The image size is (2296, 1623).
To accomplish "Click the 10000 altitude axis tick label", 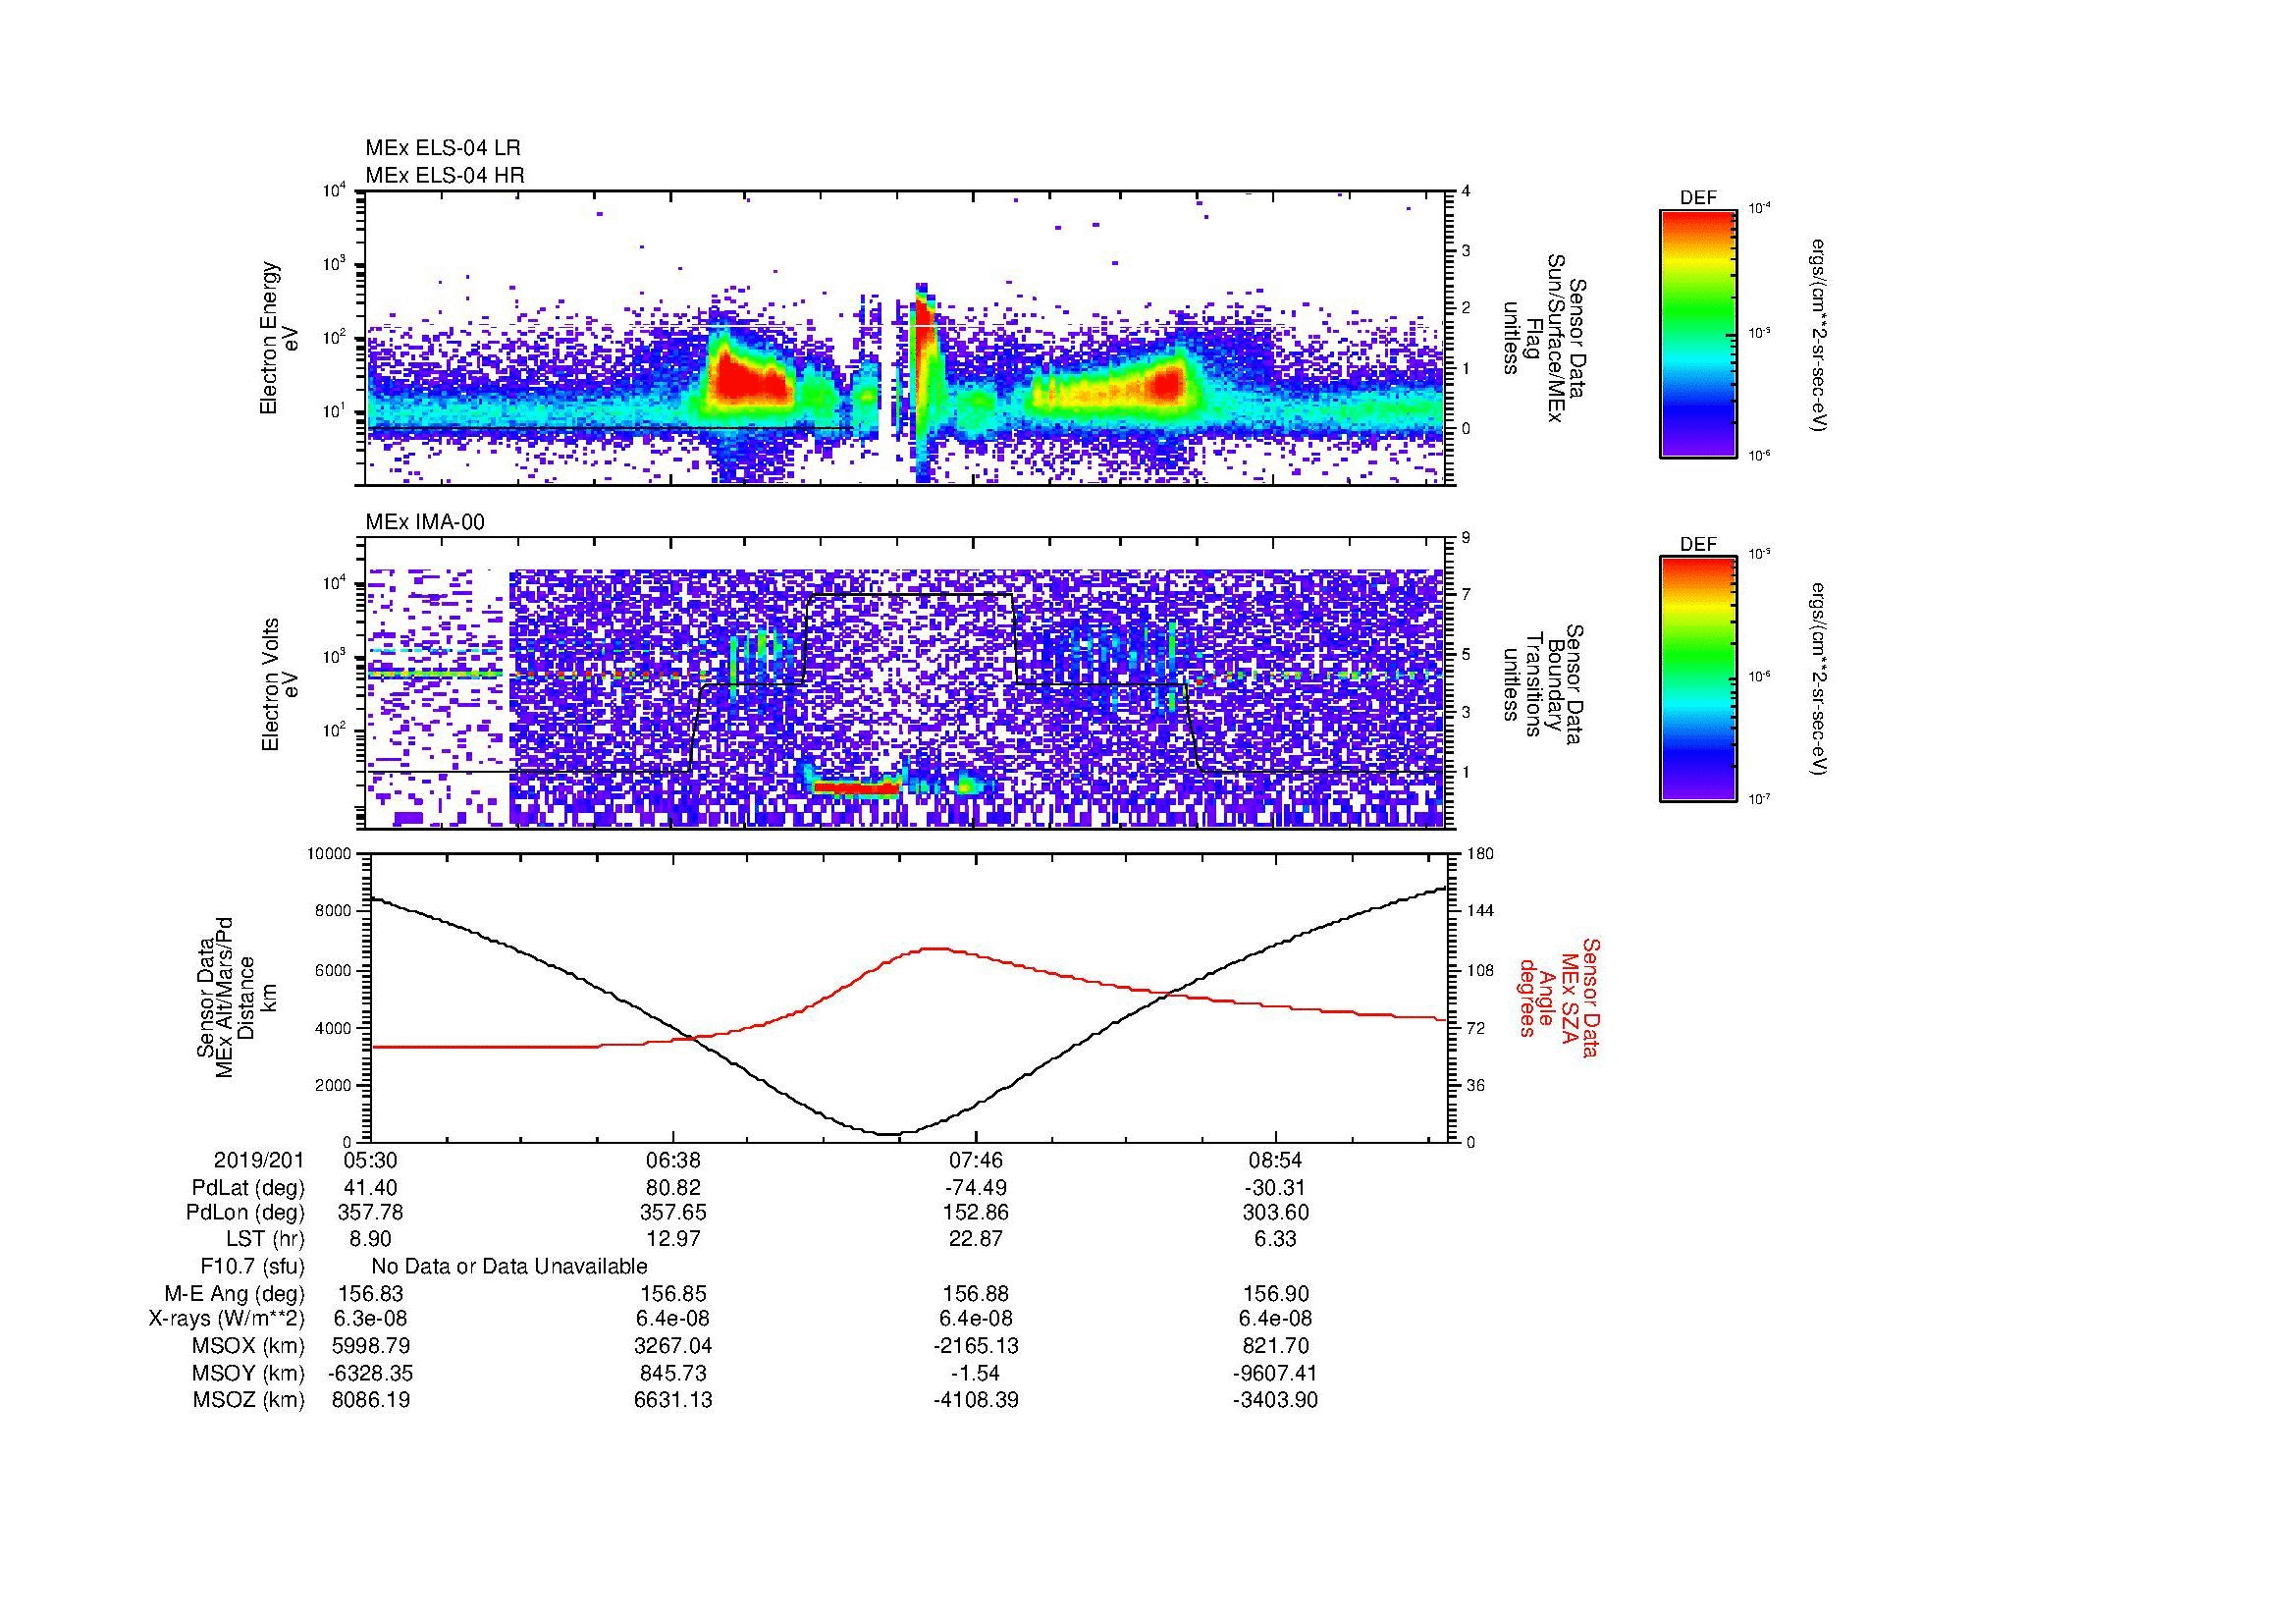I will point(330,854).
